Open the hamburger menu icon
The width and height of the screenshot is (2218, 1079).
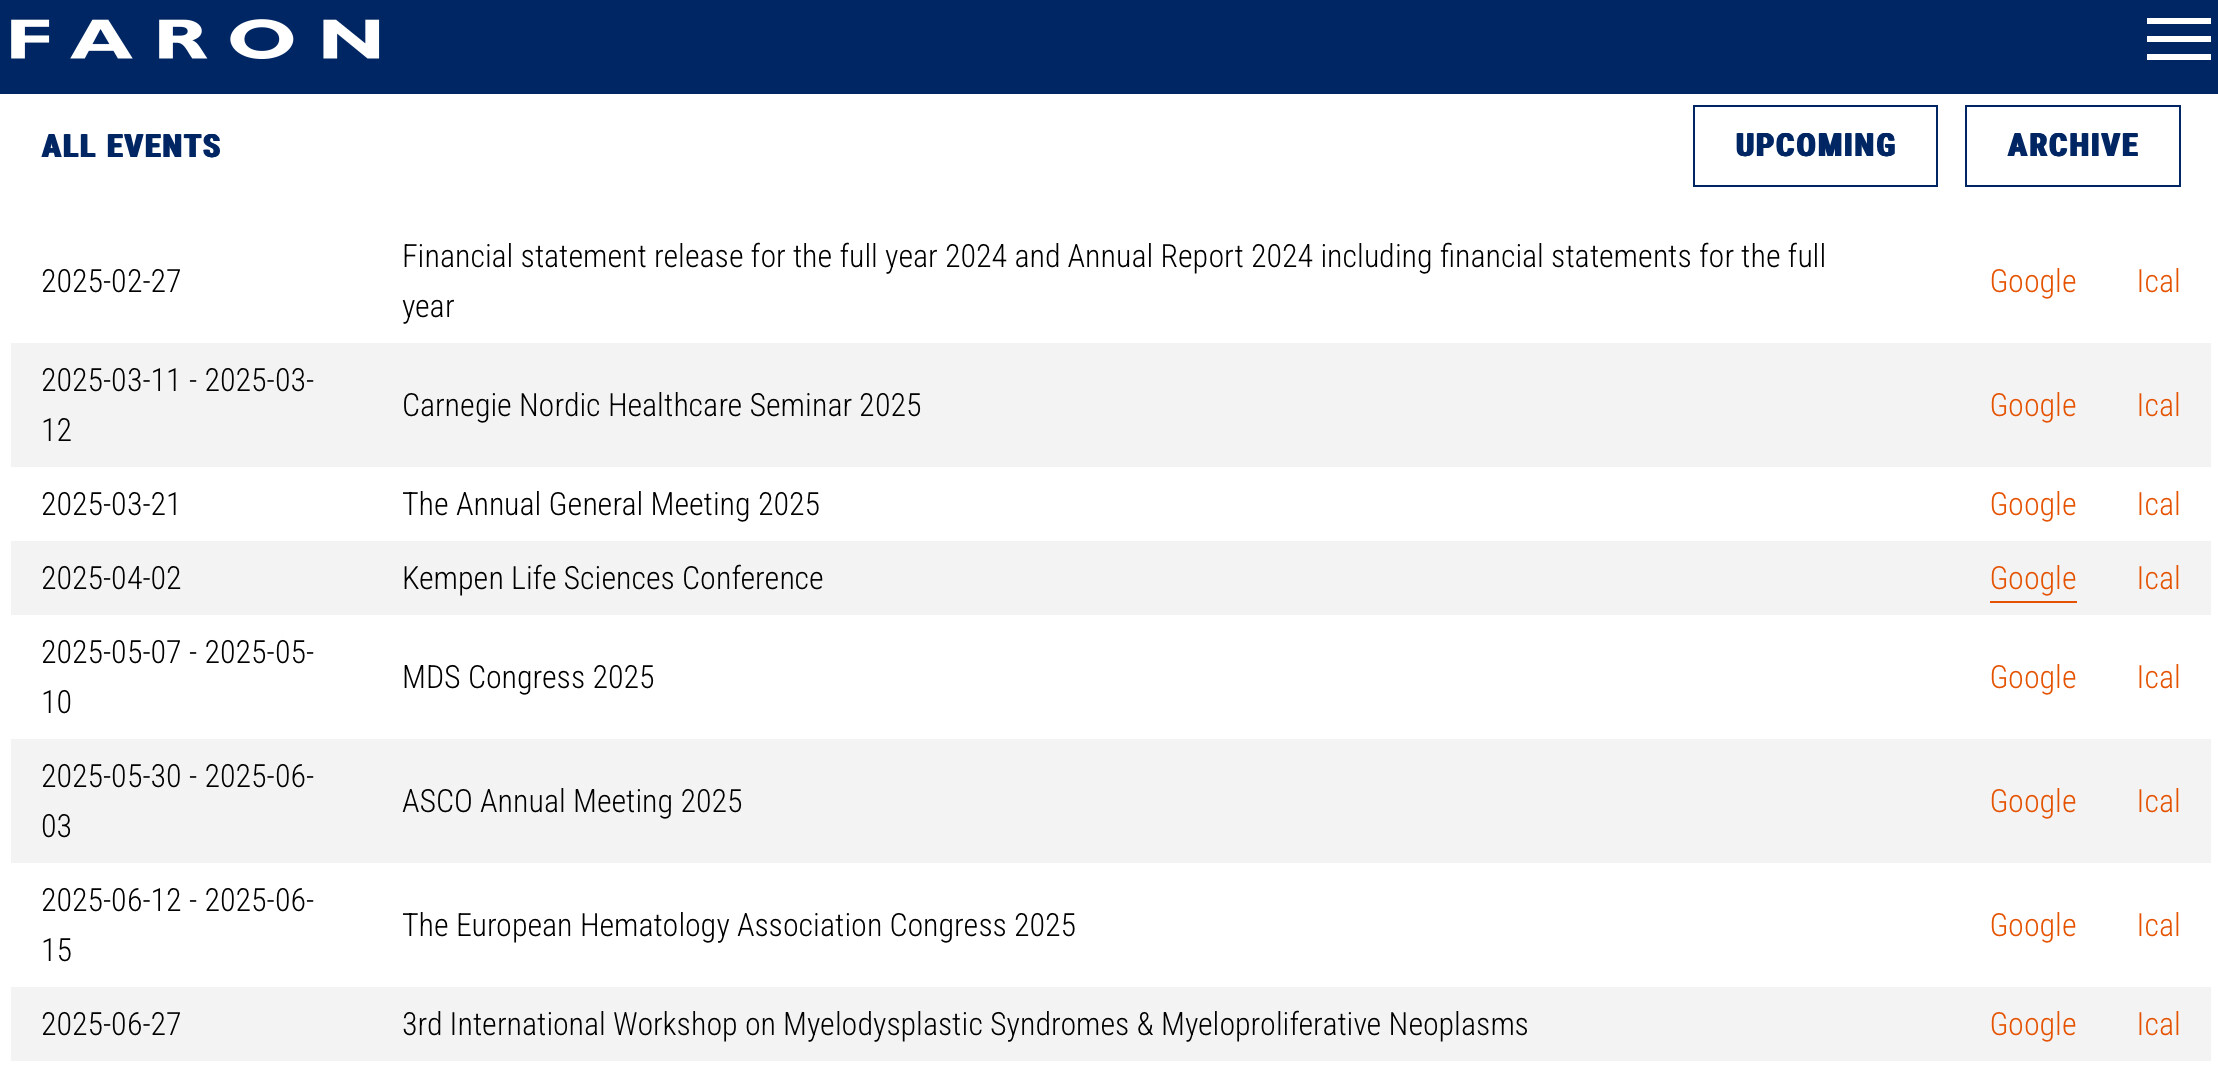(2177, 40)
